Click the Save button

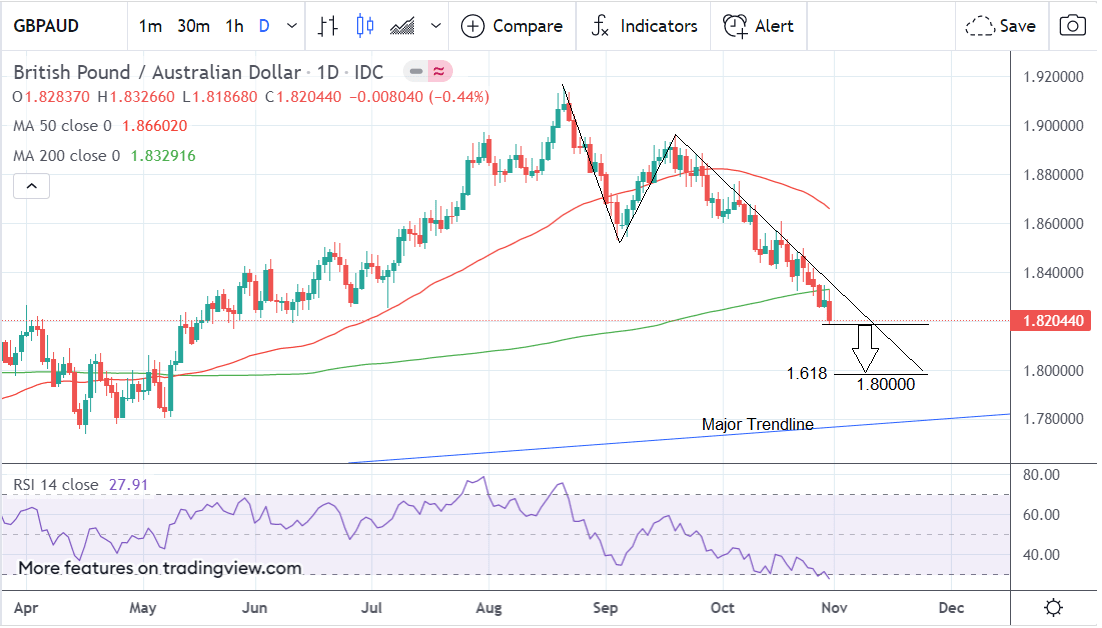tap(1001, 26)
